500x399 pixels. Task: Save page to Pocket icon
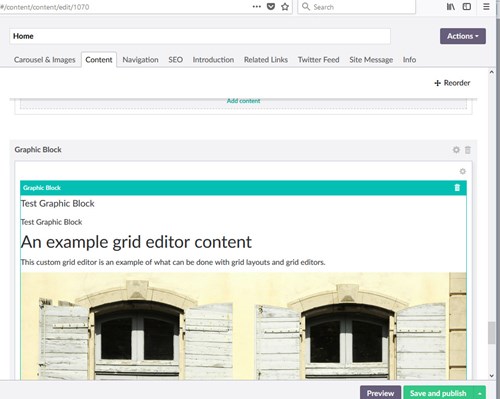click(x=271, y=7)
